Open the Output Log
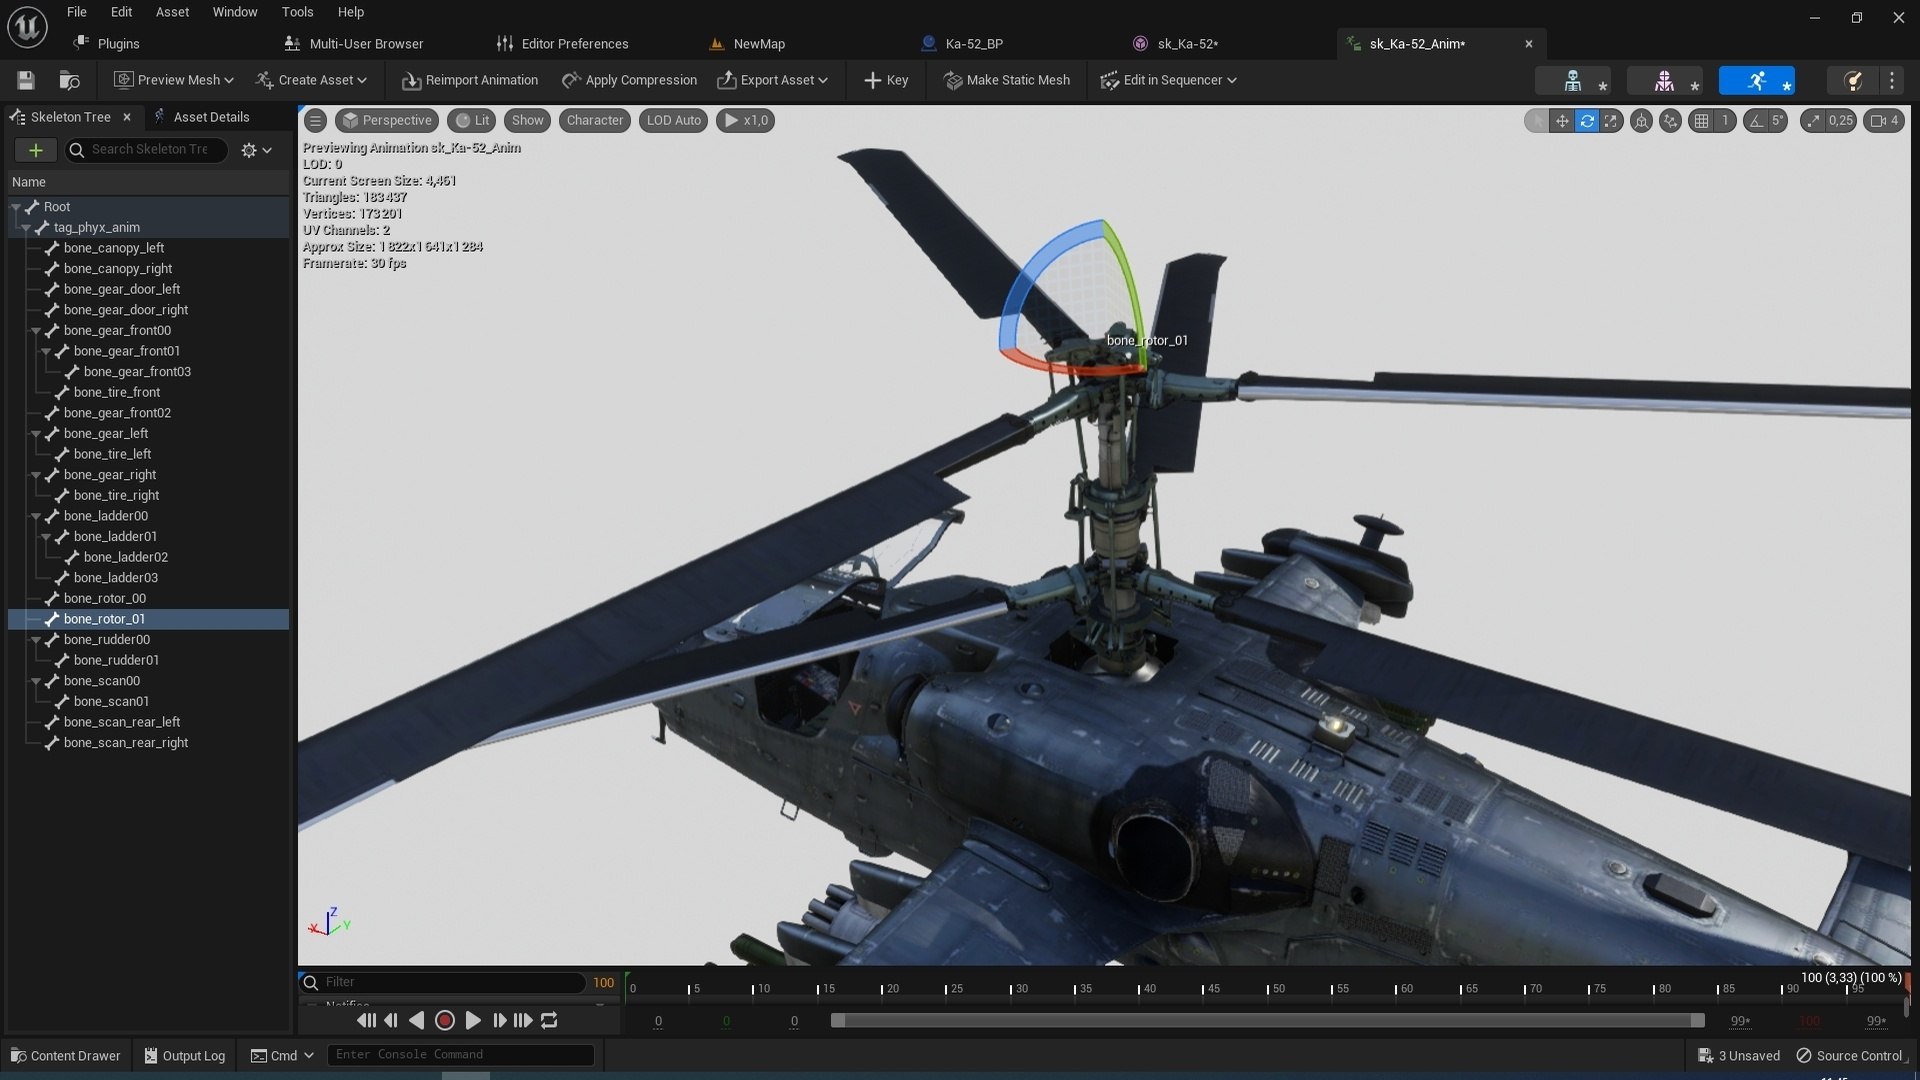Image resolution: width=1920 pixels, height=1080 pixels. 185,1056
